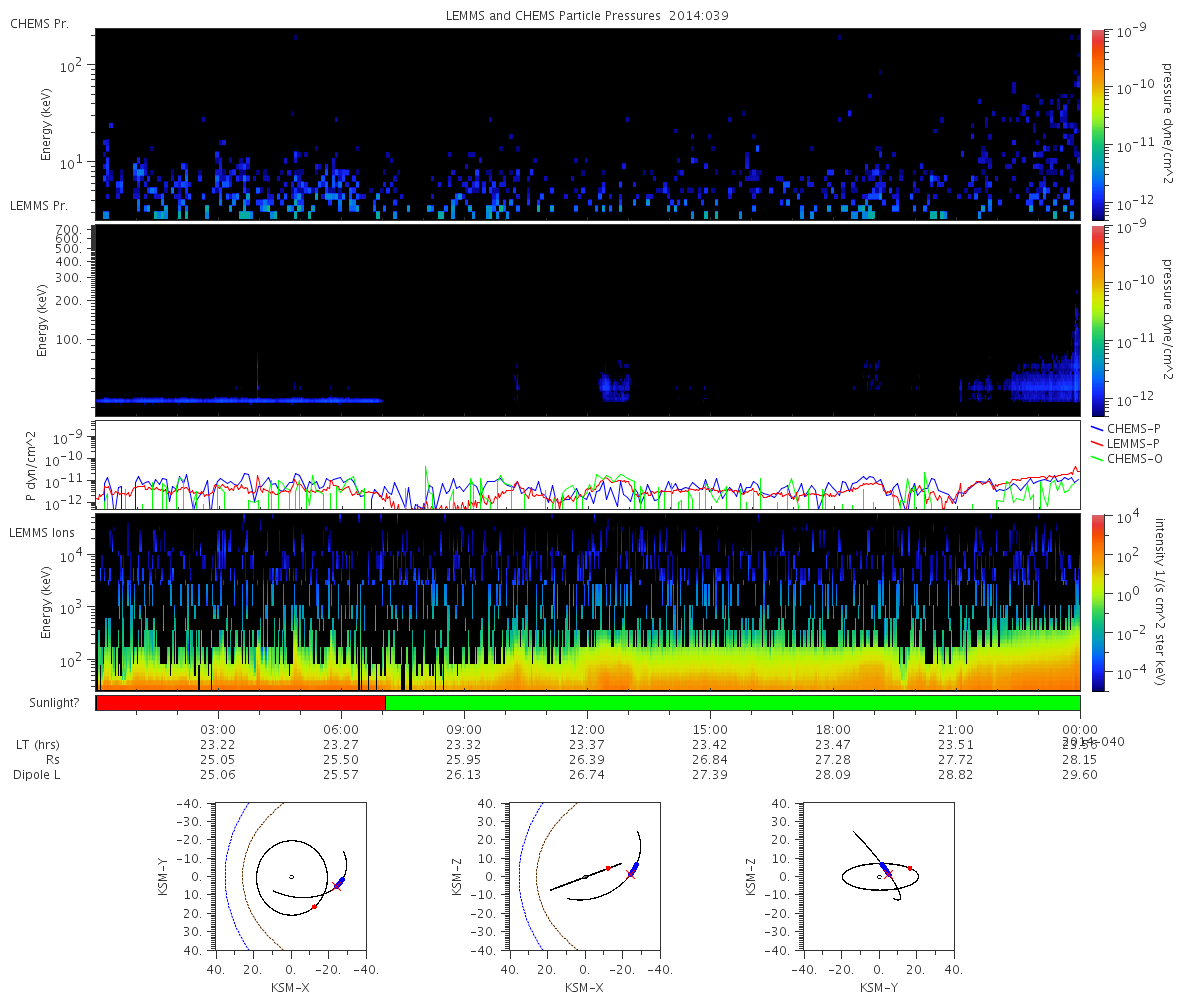
Task: Click the plot title at the top
Action: point(588,17)
